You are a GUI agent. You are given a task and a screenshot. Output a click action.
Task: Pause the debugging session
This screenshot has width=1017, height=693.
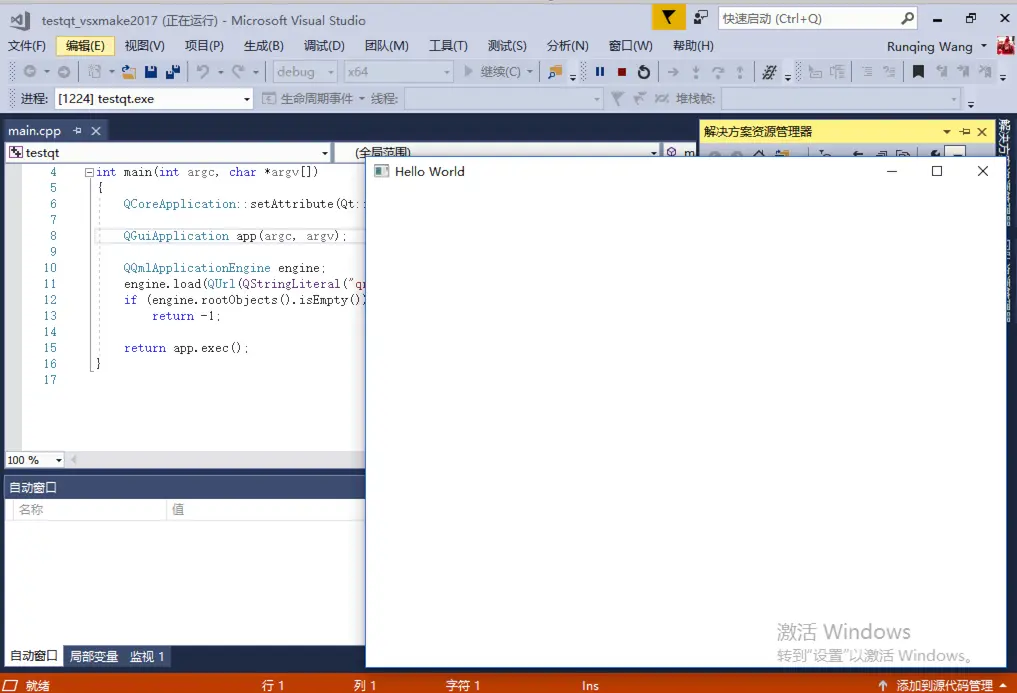(x=600, y=72)
